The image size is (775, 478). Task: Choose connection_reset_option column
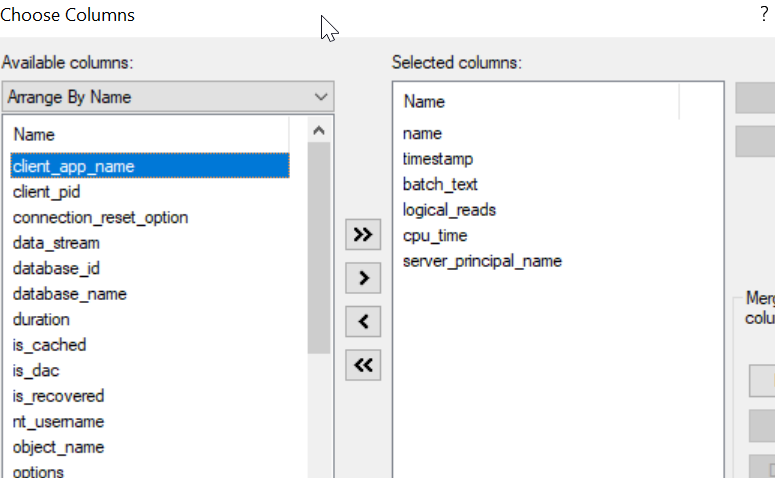coord(100,217)
